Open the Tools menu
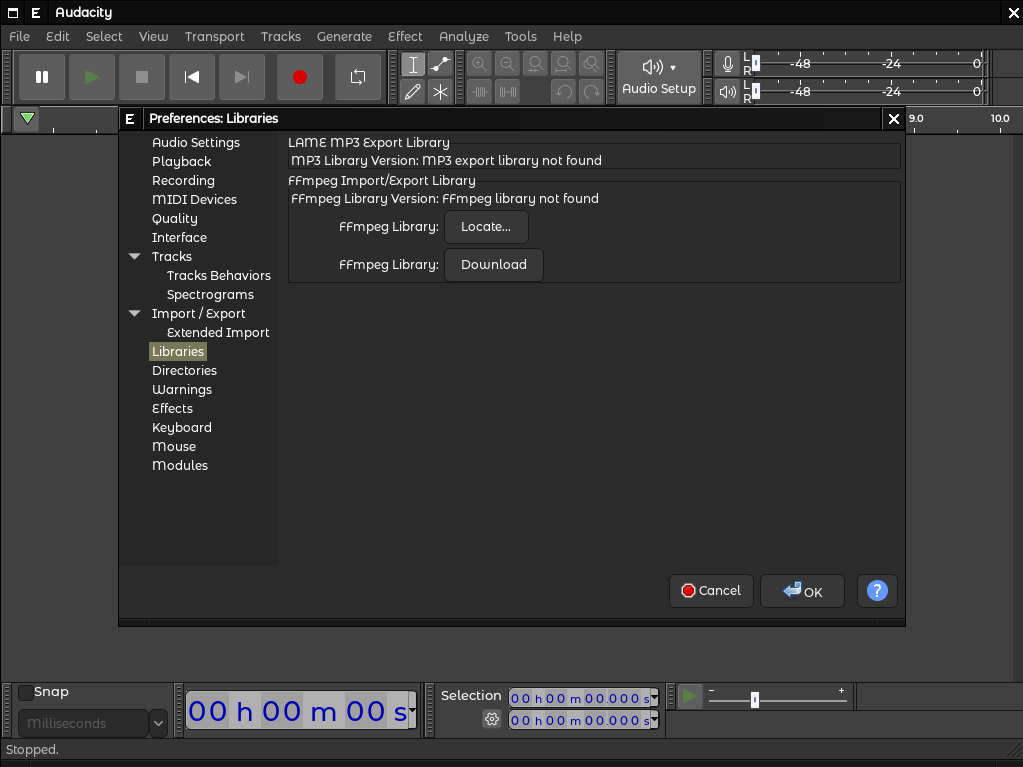 521,37
